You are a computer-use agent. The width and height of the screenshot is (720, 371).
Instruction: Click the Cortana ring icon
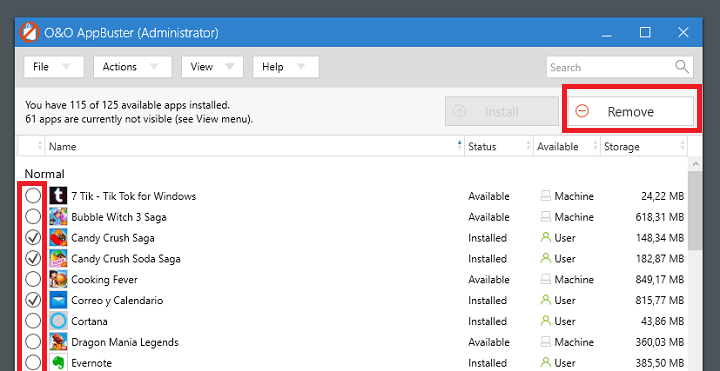pyautogui.click(x=58, y=321)
